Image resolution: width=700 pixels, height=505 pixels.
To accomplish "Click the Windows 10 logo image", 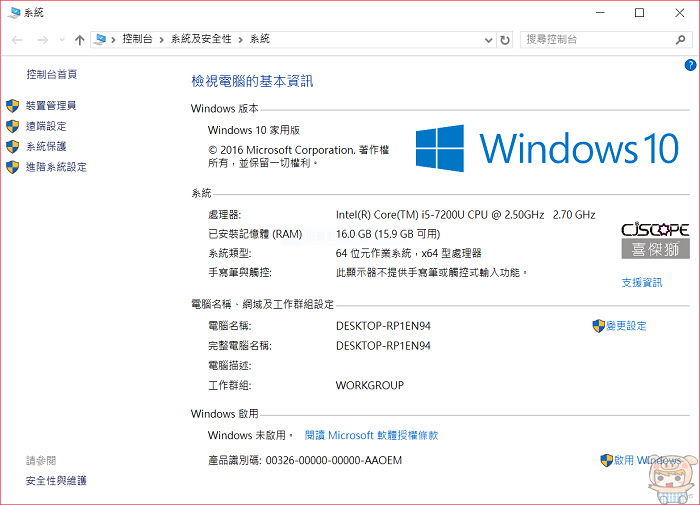I will [x=547, y=148].
